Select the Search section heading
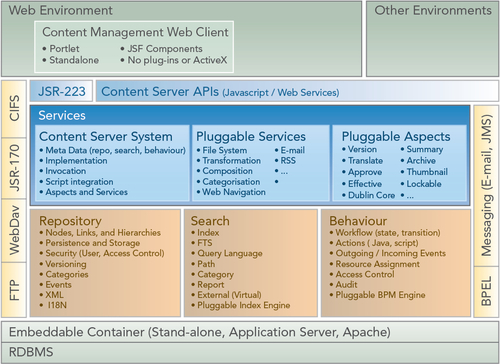The width and height of the screenshot is (500, 364). (x=210, y=221)
